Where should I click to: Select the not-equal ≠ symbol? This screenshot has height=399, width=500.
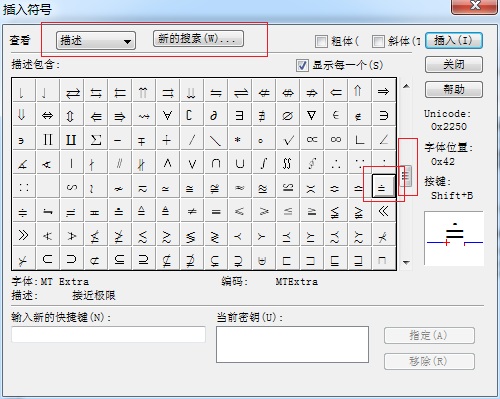pos(191,211)
